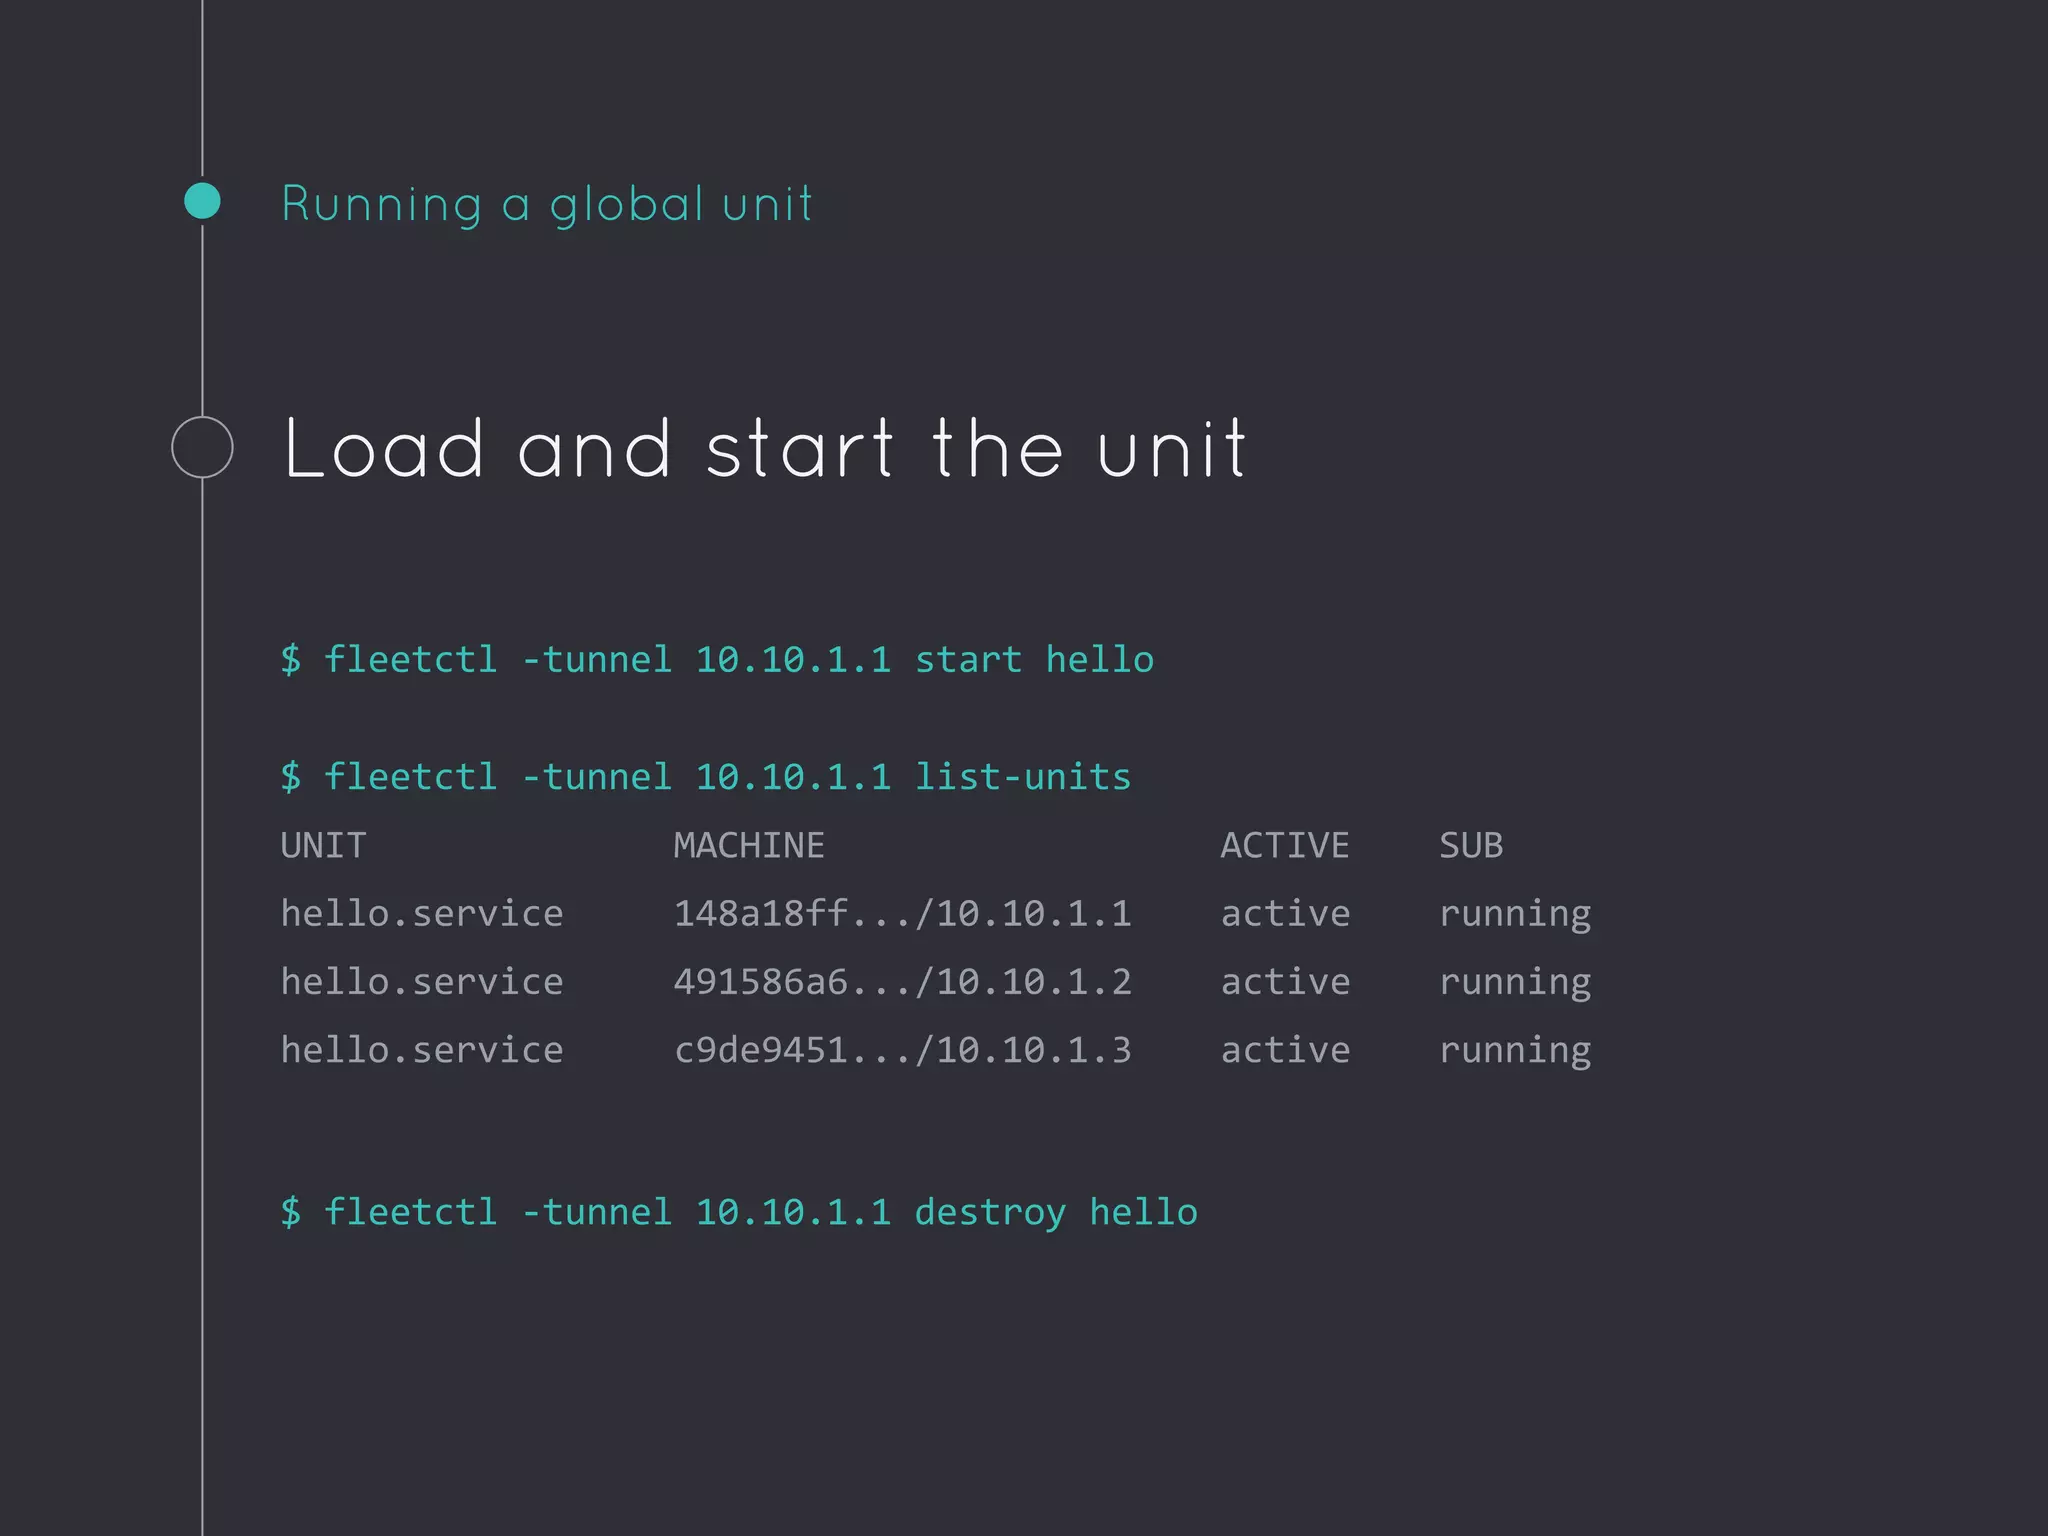Select the 'fleetctl start hello' command line
The image size is (2048, 1536).
[x=717, y=660]
